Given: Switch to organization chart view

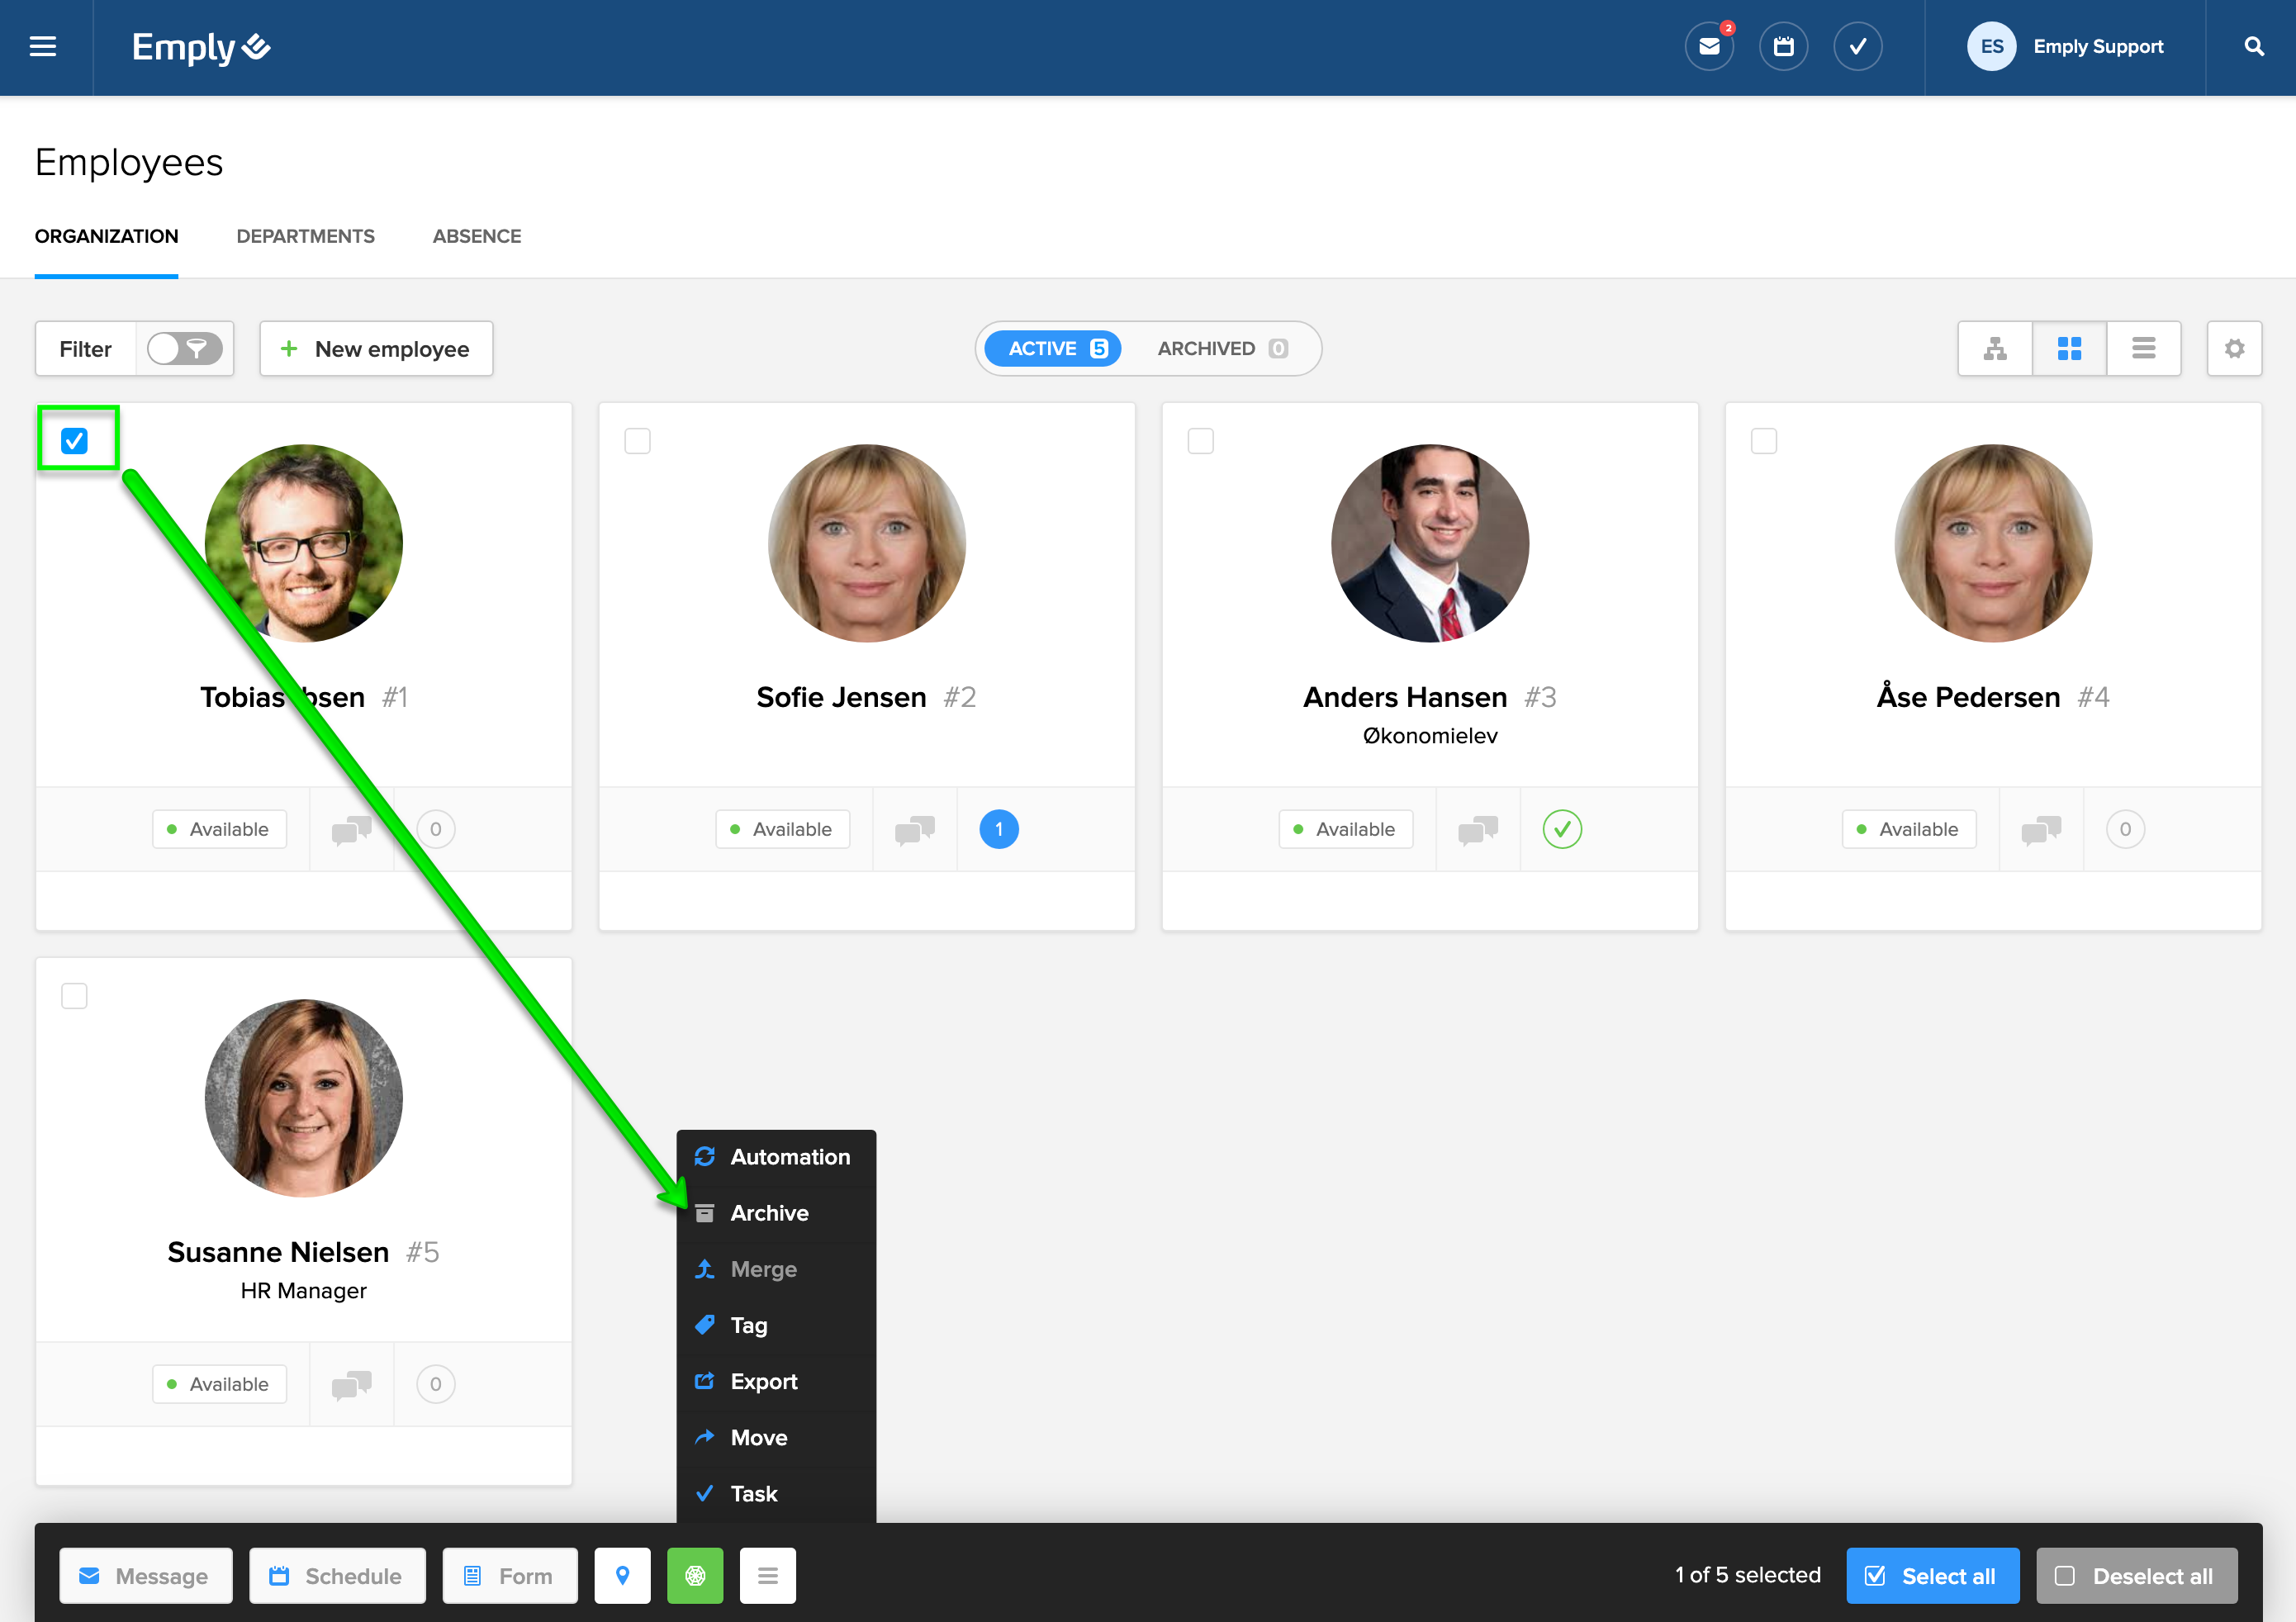Looking at the screenshot, I should click(x=1995, y=349).
